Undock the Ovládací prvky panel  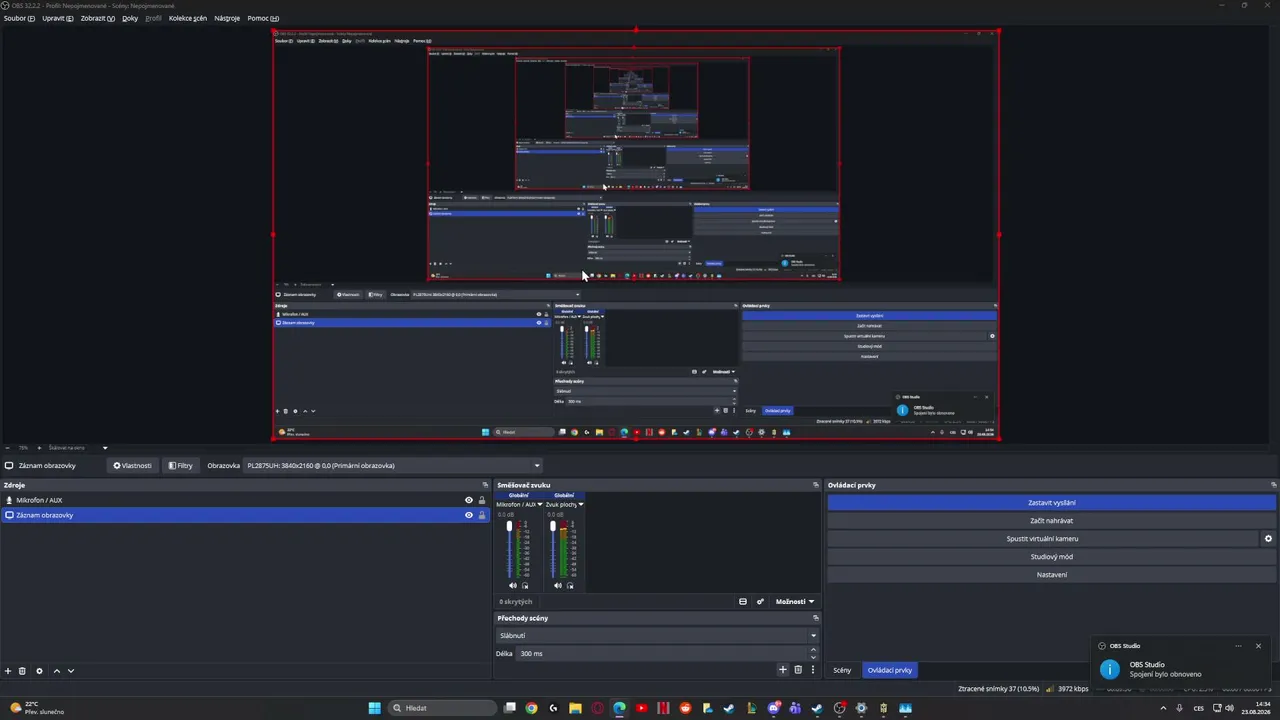tap(1273, 485)
